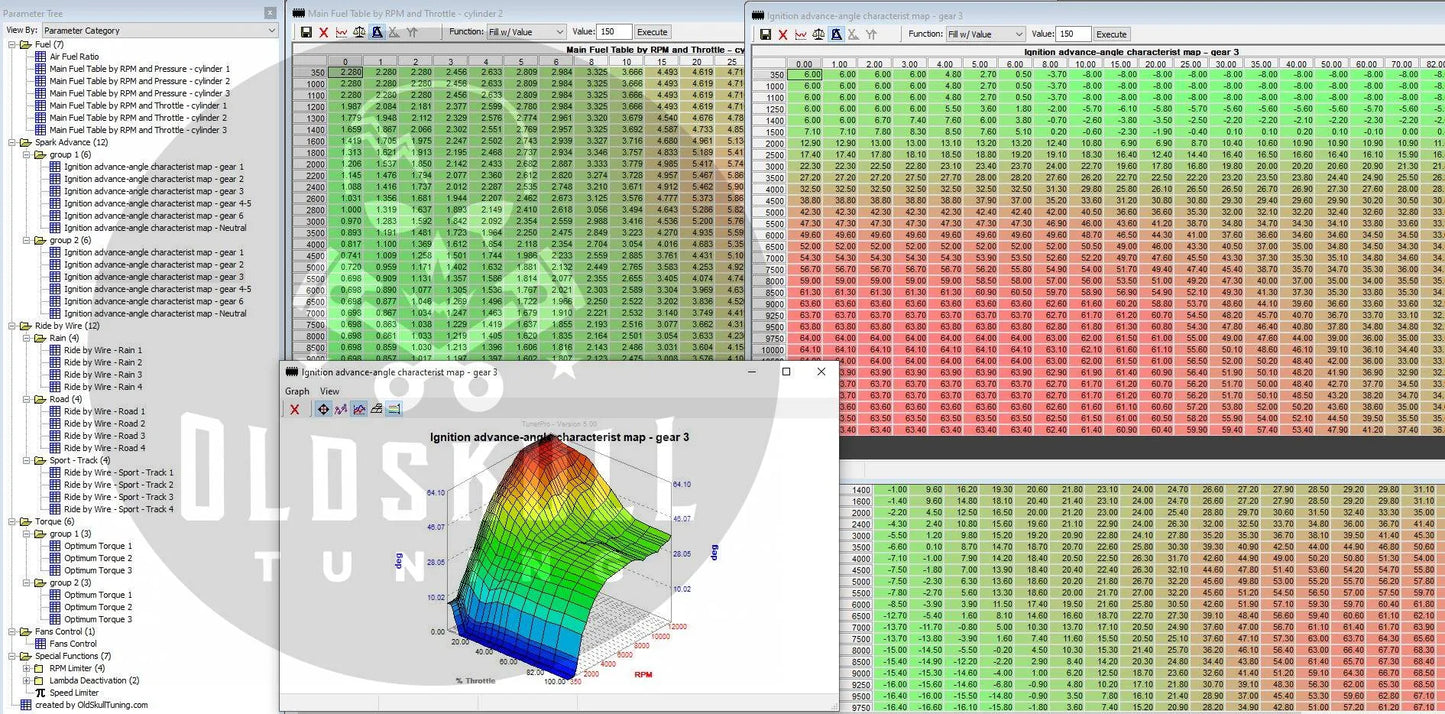Click the wireframe surface icon in the graph toolbar
The image size is (1445, 714).
tap(376, 409)
